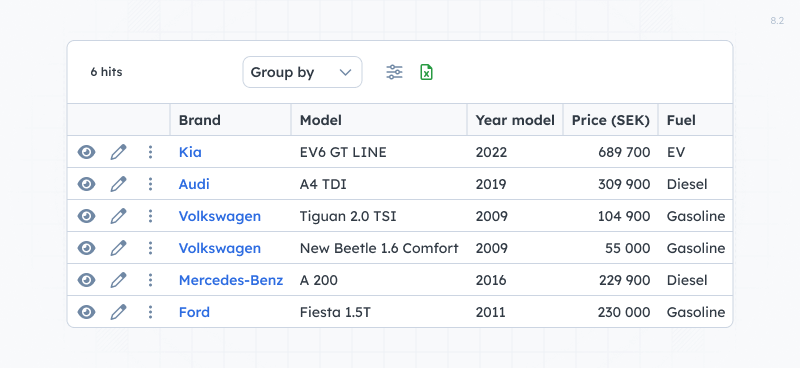
Task: Toggle eye icon for Mercedes-Benz A 200
Action: (x=86, y=280)
